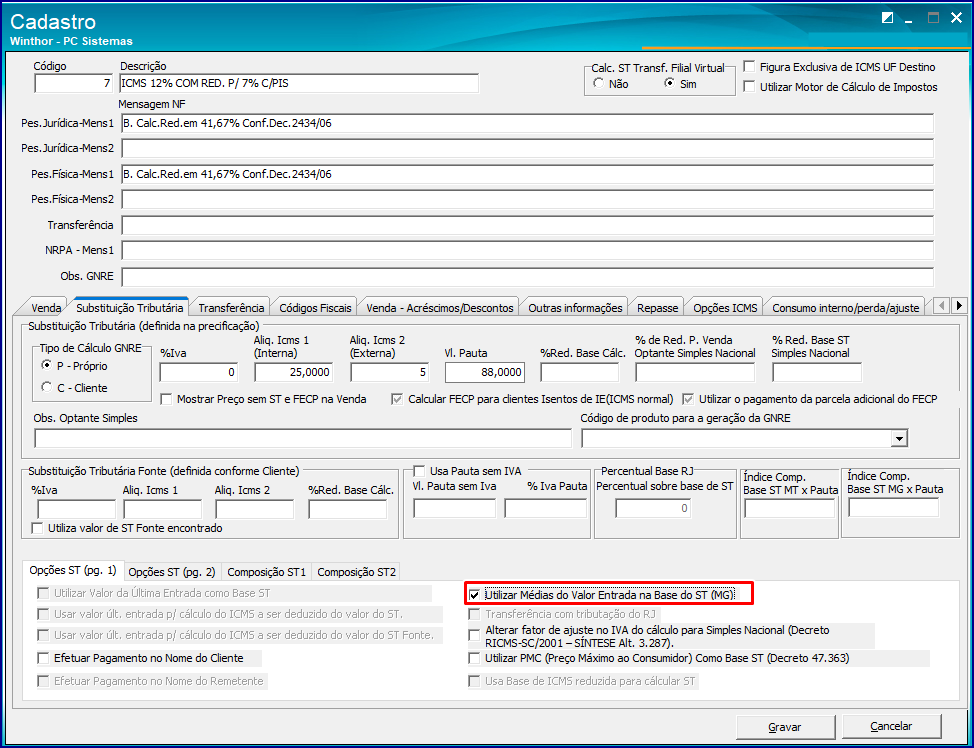
Task: Select Sim for Calc. ST Transf. Filial Virtual
Action: (x=669, y=83)
